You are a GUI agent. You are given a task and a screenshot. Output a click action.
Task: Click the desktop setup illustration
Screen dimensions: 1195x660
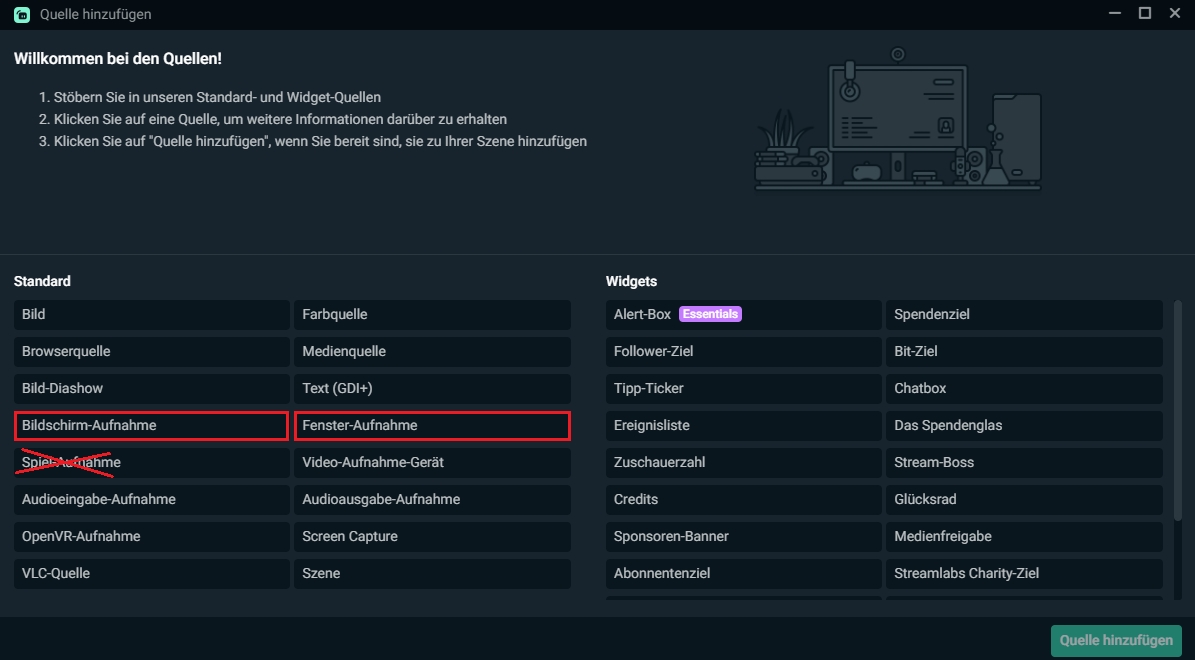pos(897,120)
